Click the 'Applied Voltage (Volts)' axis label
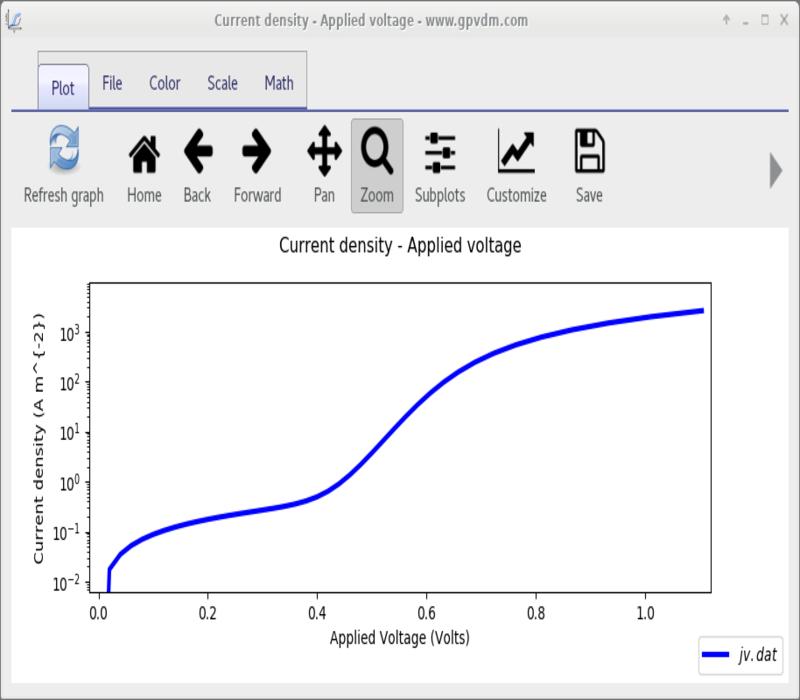 399,638
